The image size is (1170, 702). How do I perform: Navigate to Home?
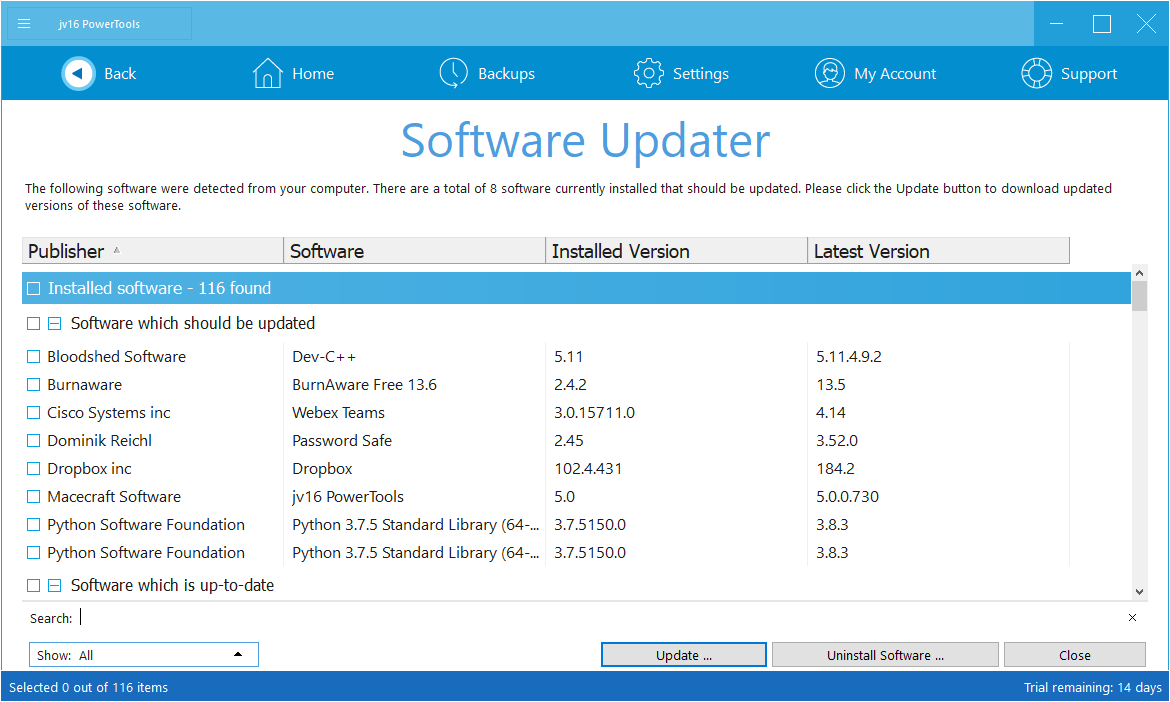266,73
